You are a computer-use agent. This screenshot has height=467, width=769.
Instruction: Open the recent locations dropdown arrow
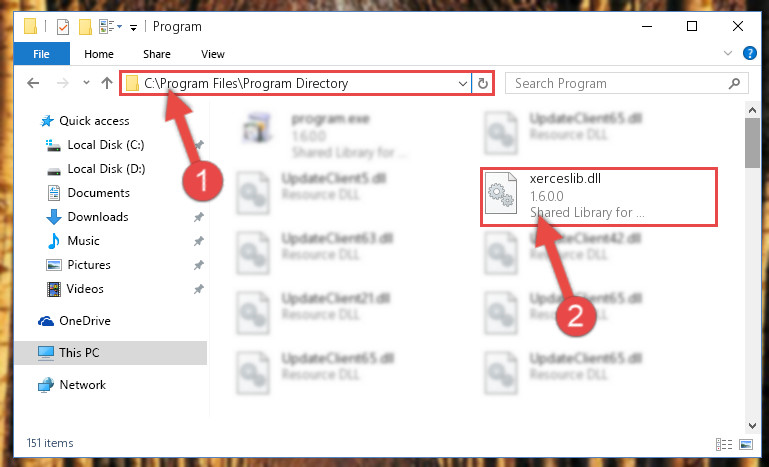point(86,83)
